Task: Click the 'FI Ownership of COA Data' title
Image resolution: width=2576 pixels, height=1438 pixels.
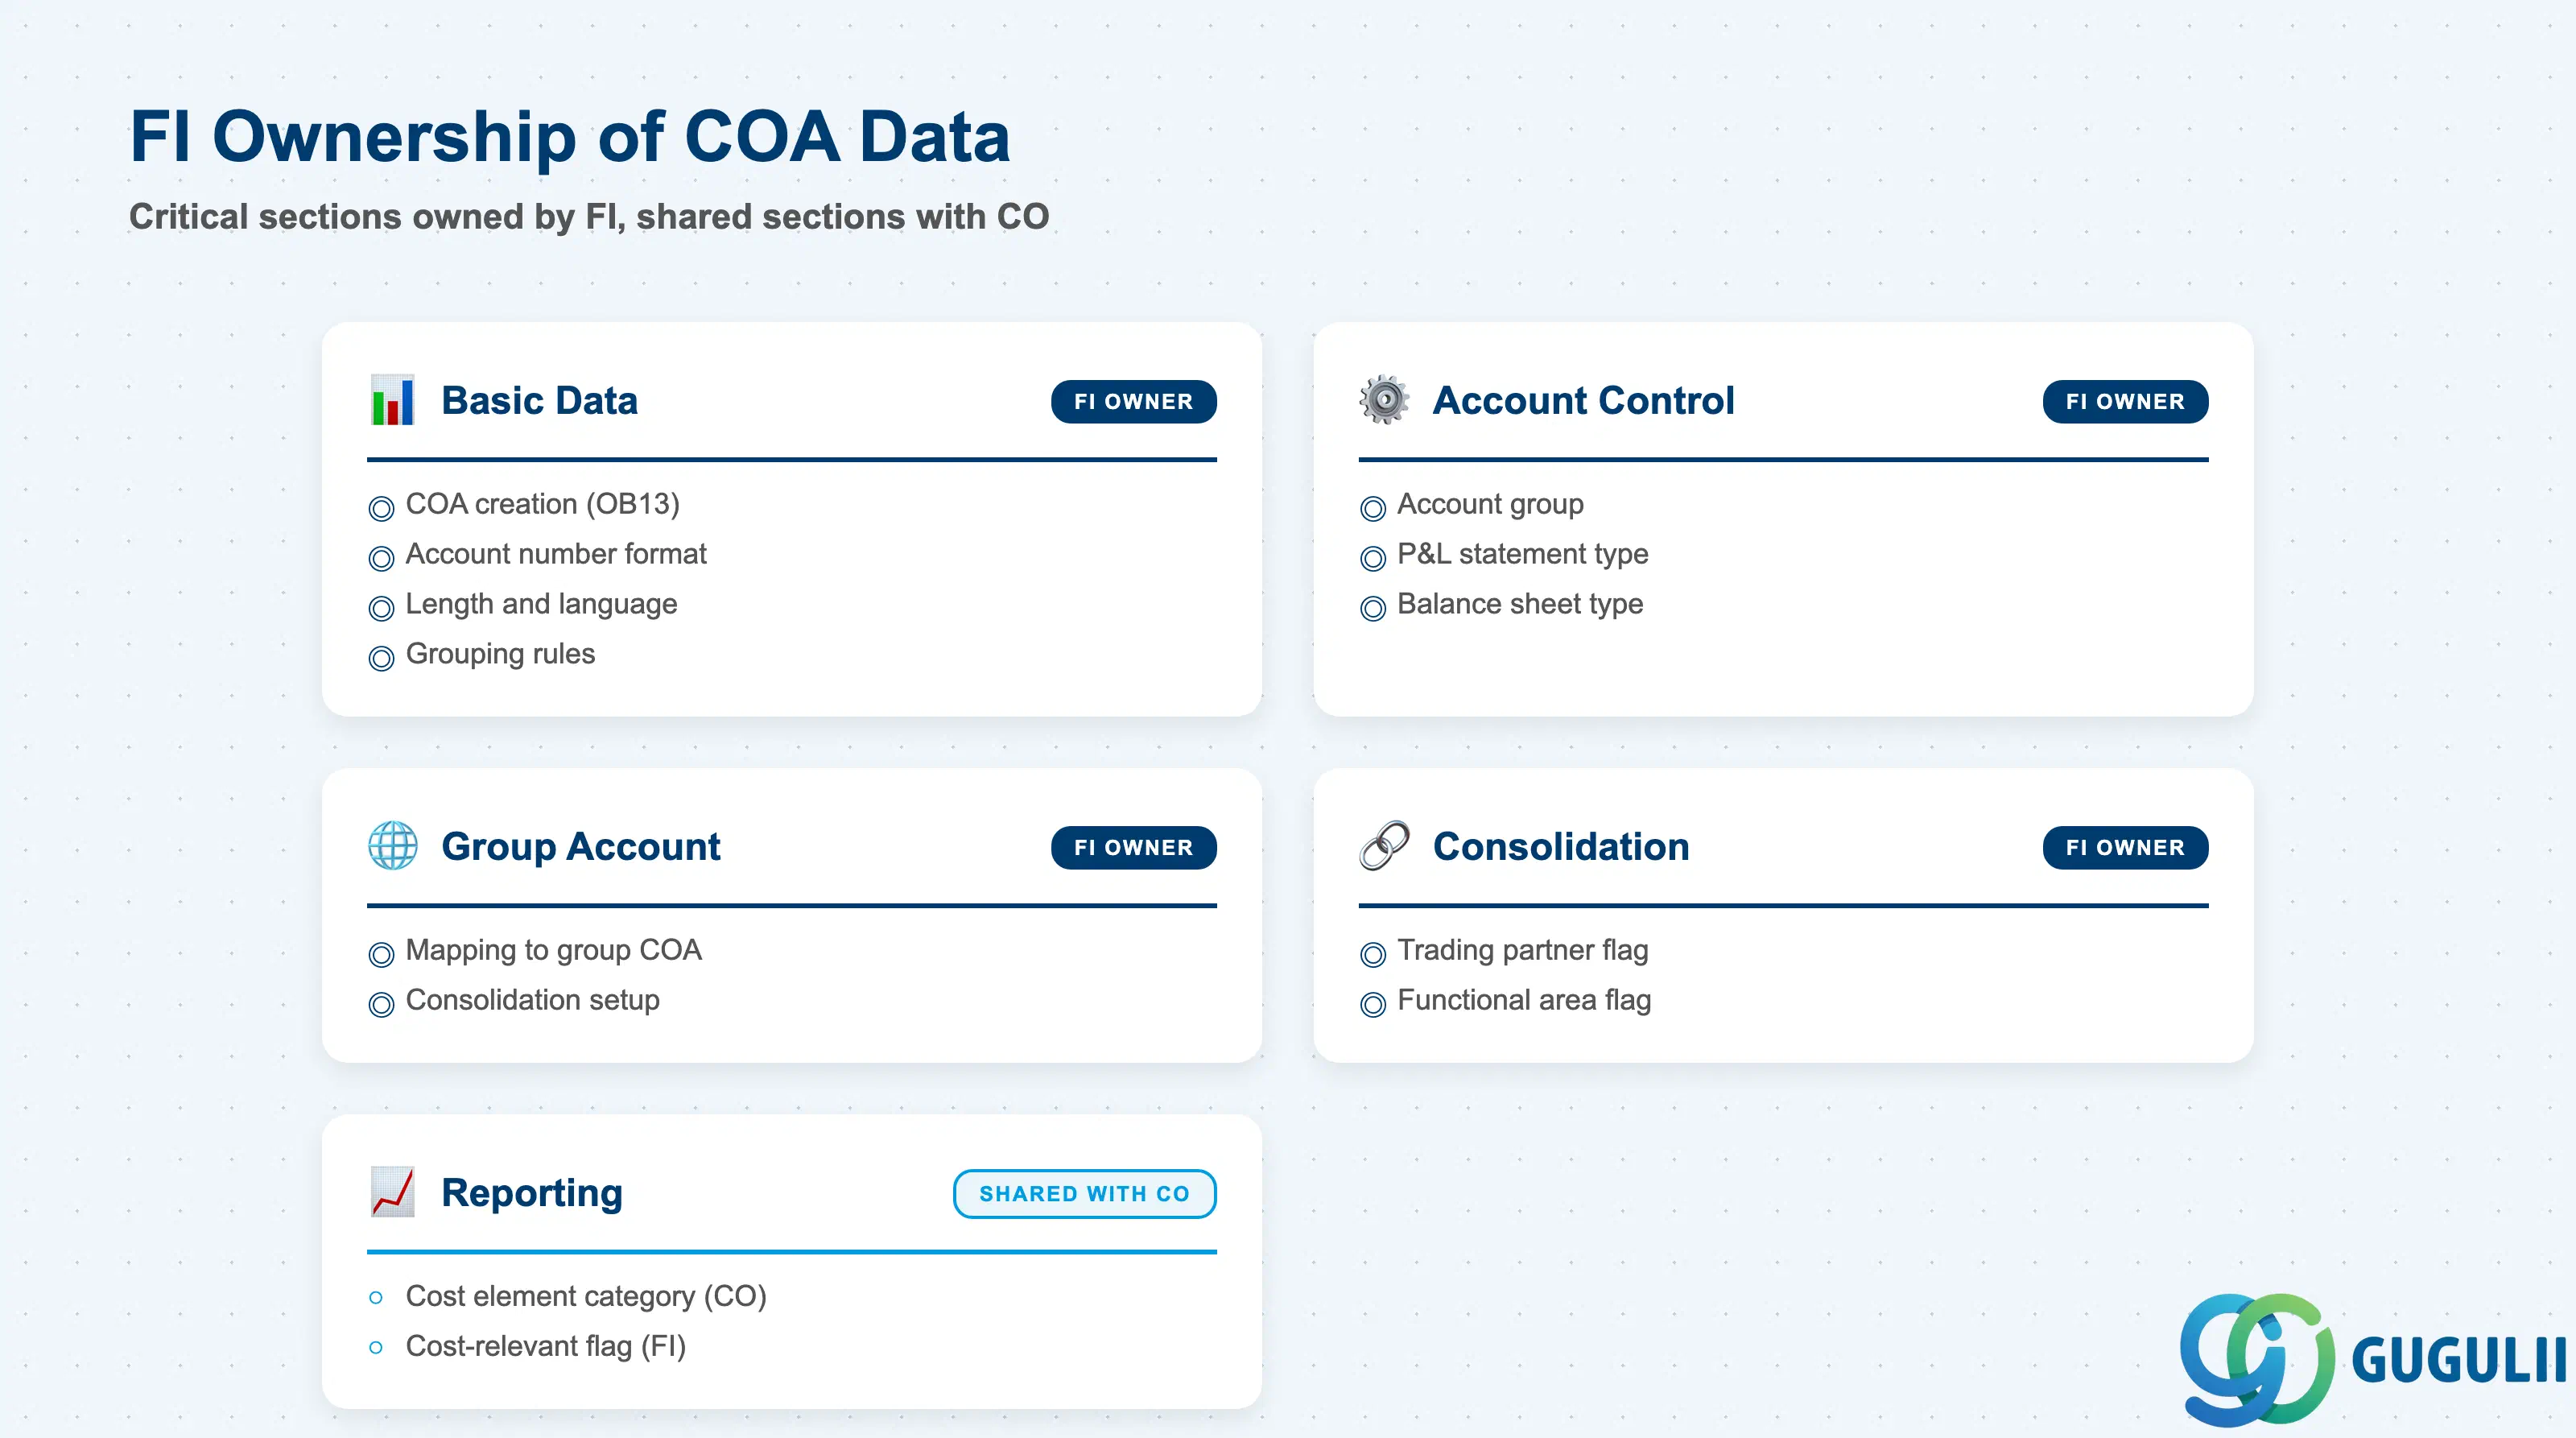Action: (570, 136)
